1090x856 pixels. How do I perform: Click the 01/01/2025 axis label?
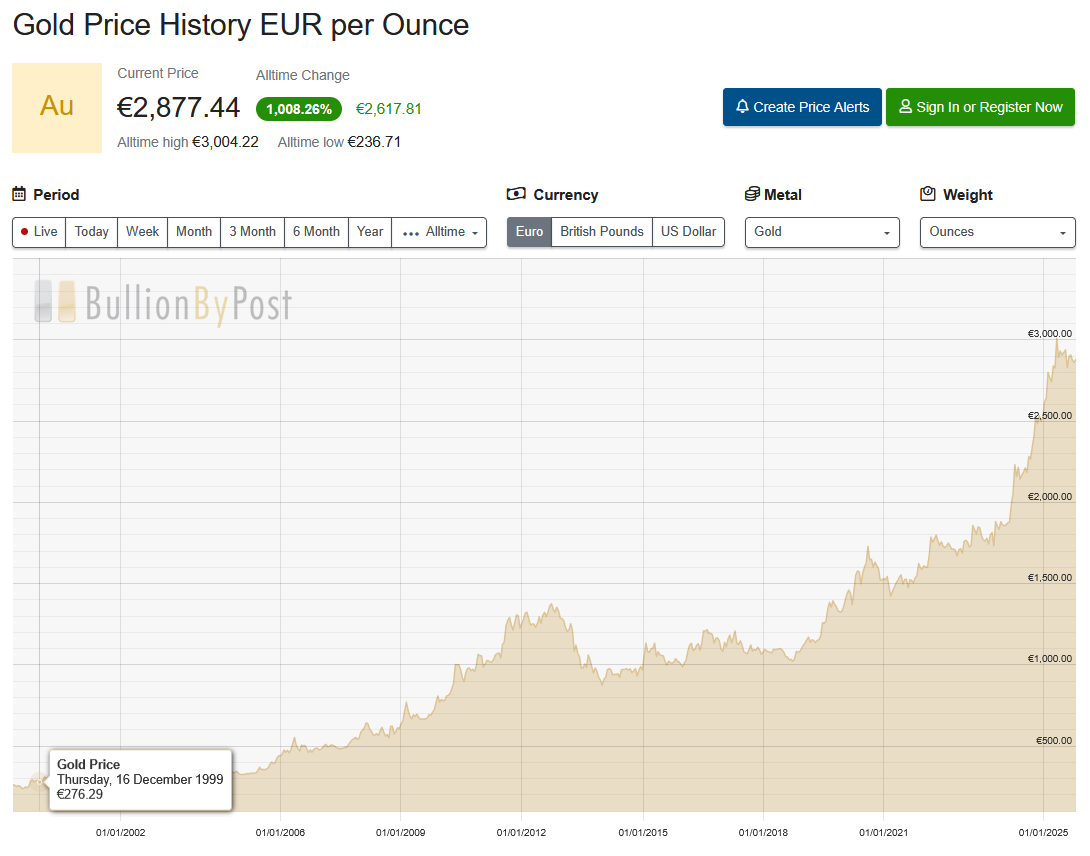coord(1043,832)
